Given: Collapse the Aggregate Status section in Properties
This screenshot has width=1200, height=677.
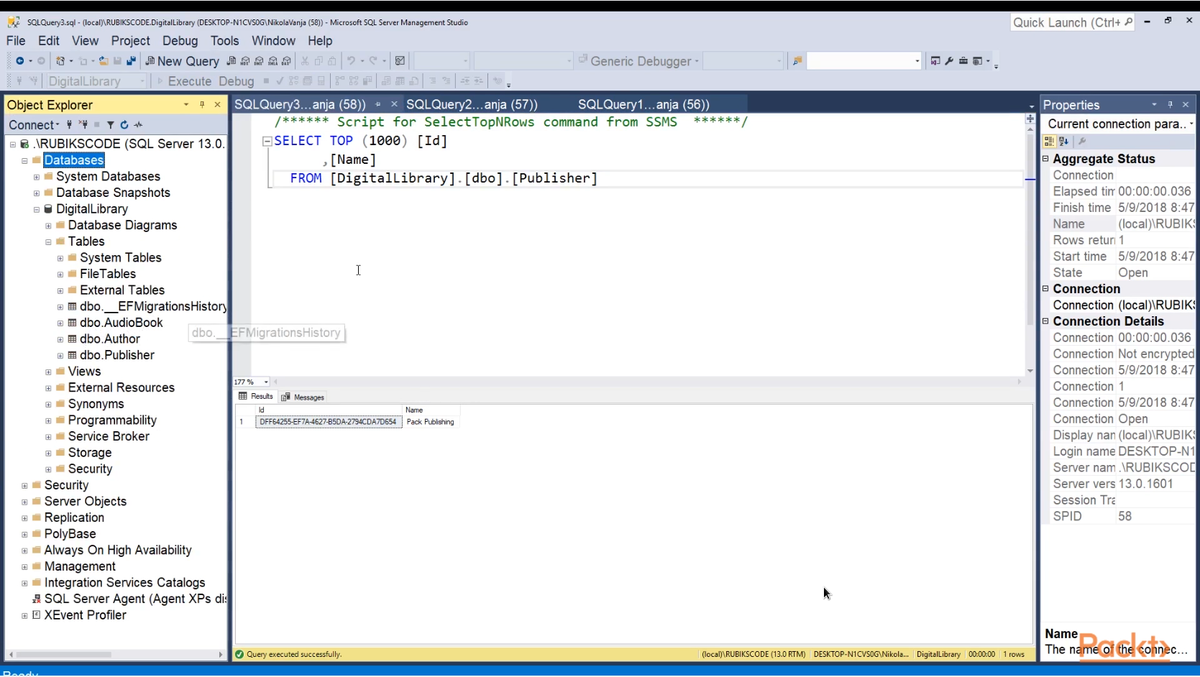Looking at the screenshot, I should tap(1046, 159).
